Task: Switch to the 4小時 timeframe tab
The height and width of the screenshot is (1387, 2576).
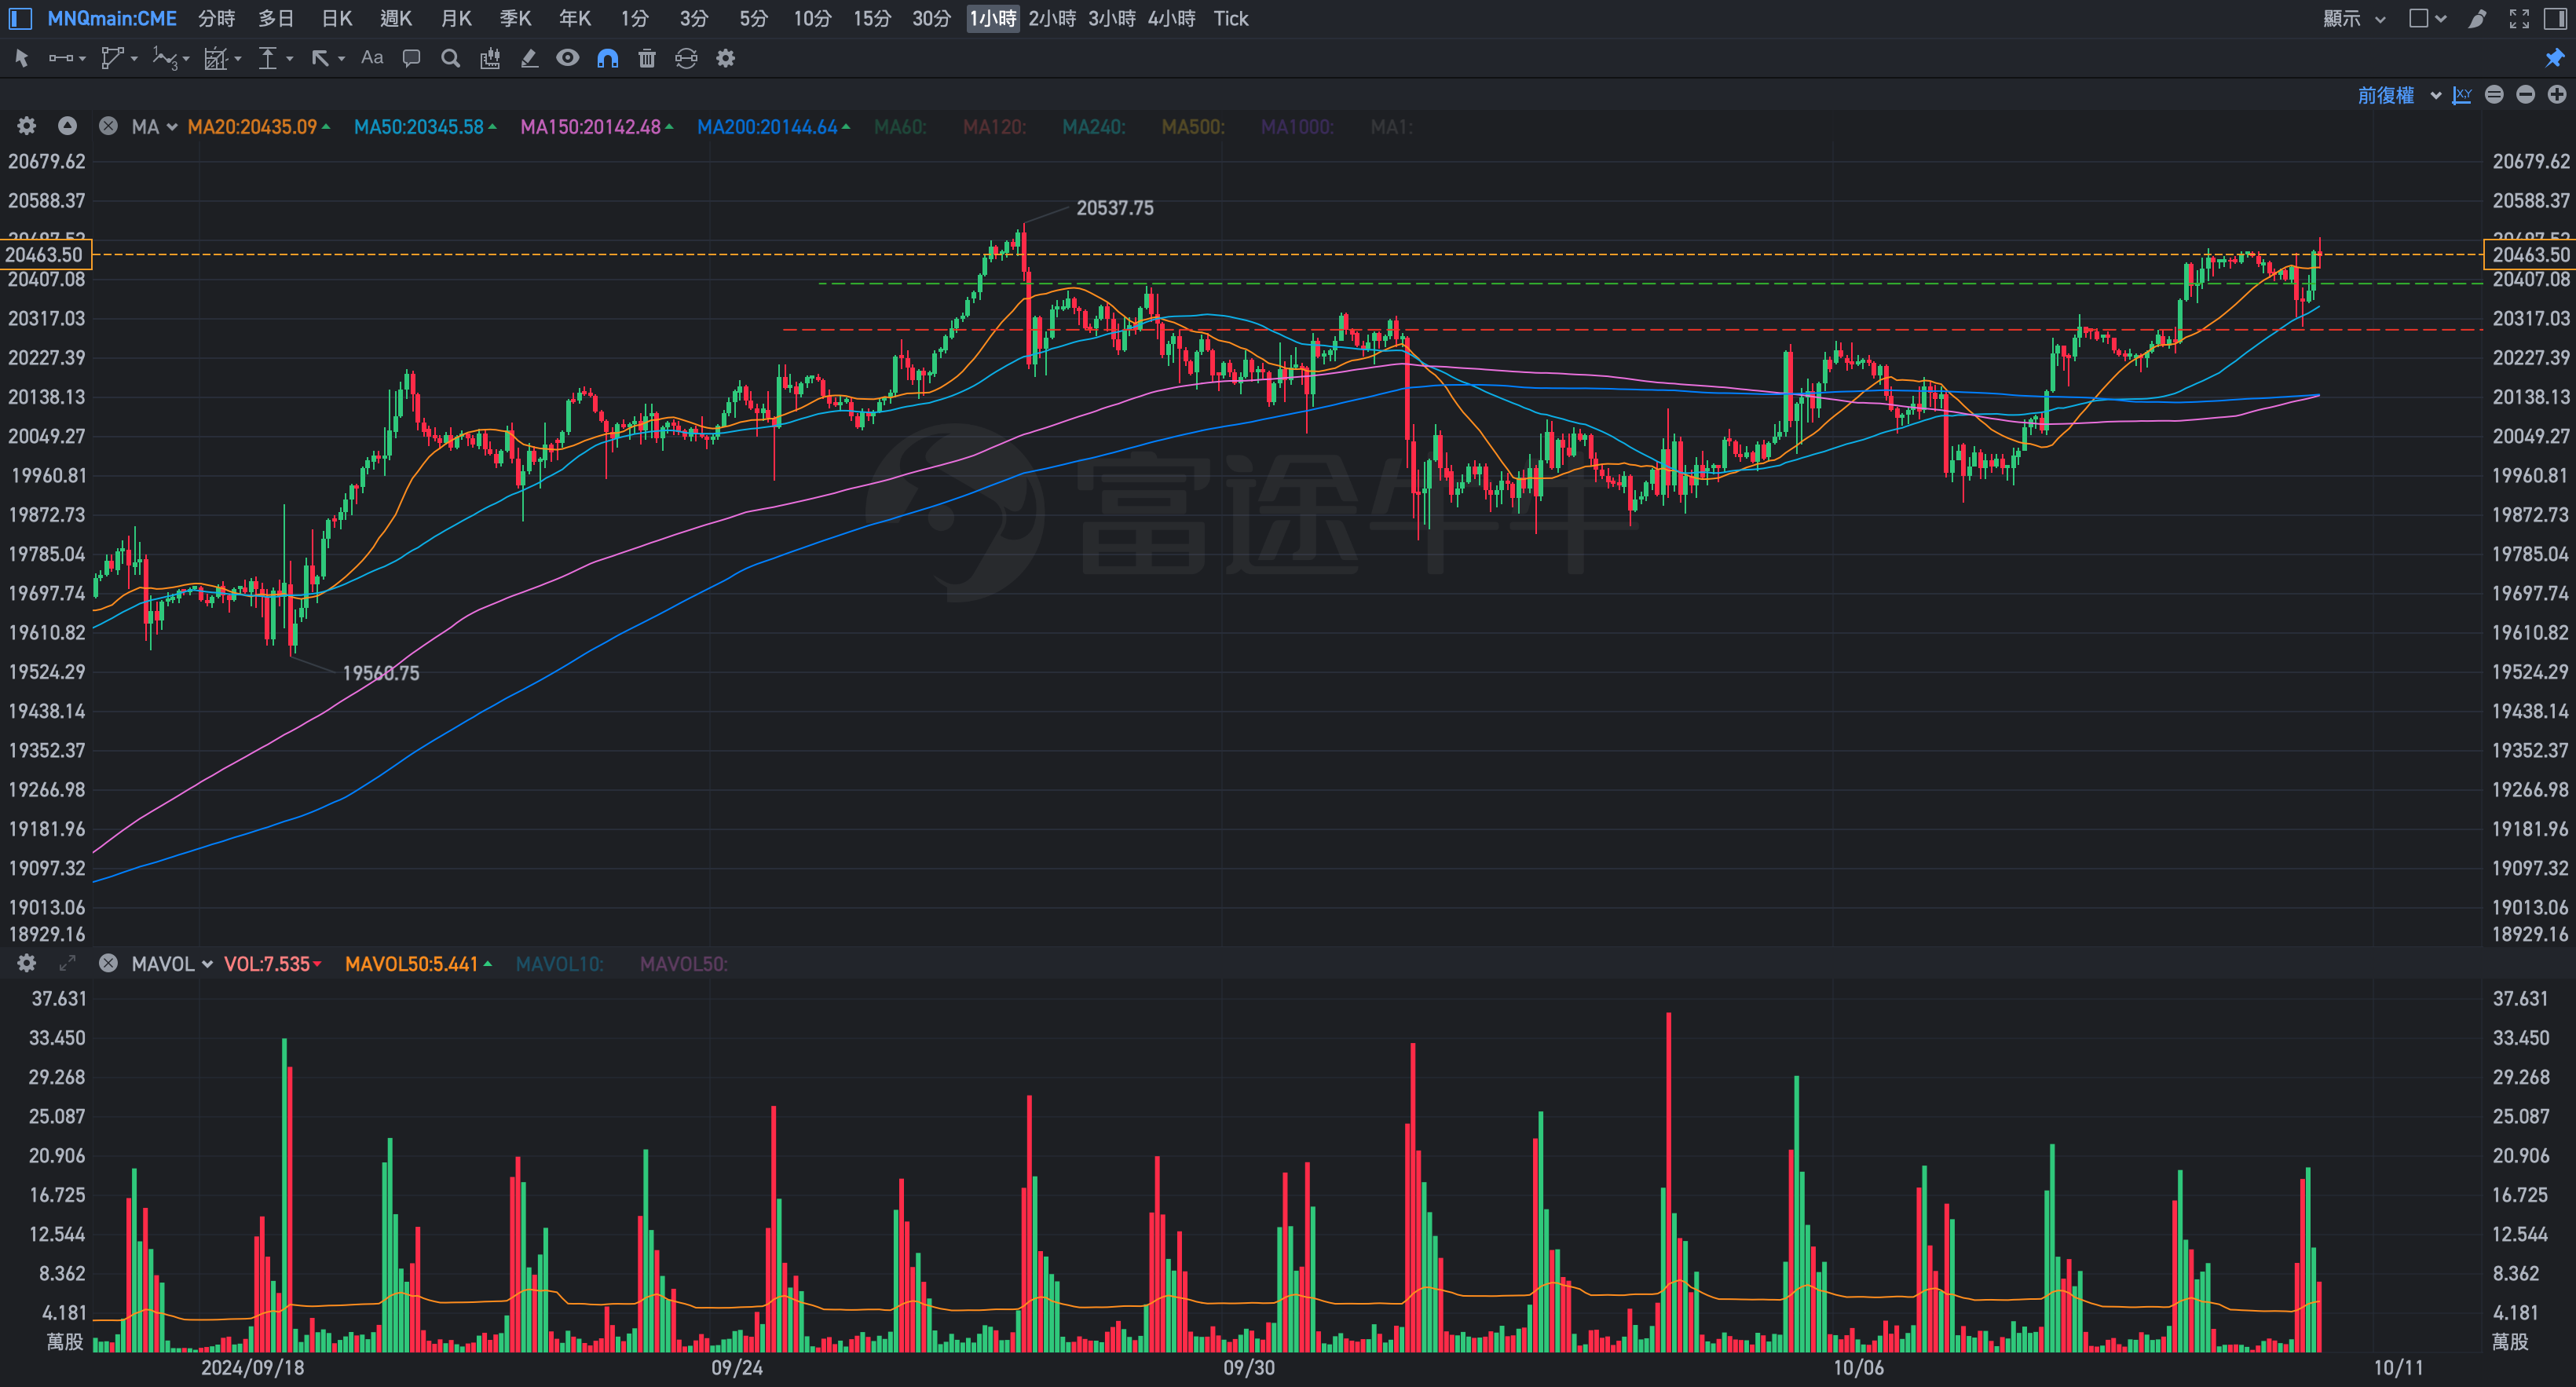Action: 1171,19
